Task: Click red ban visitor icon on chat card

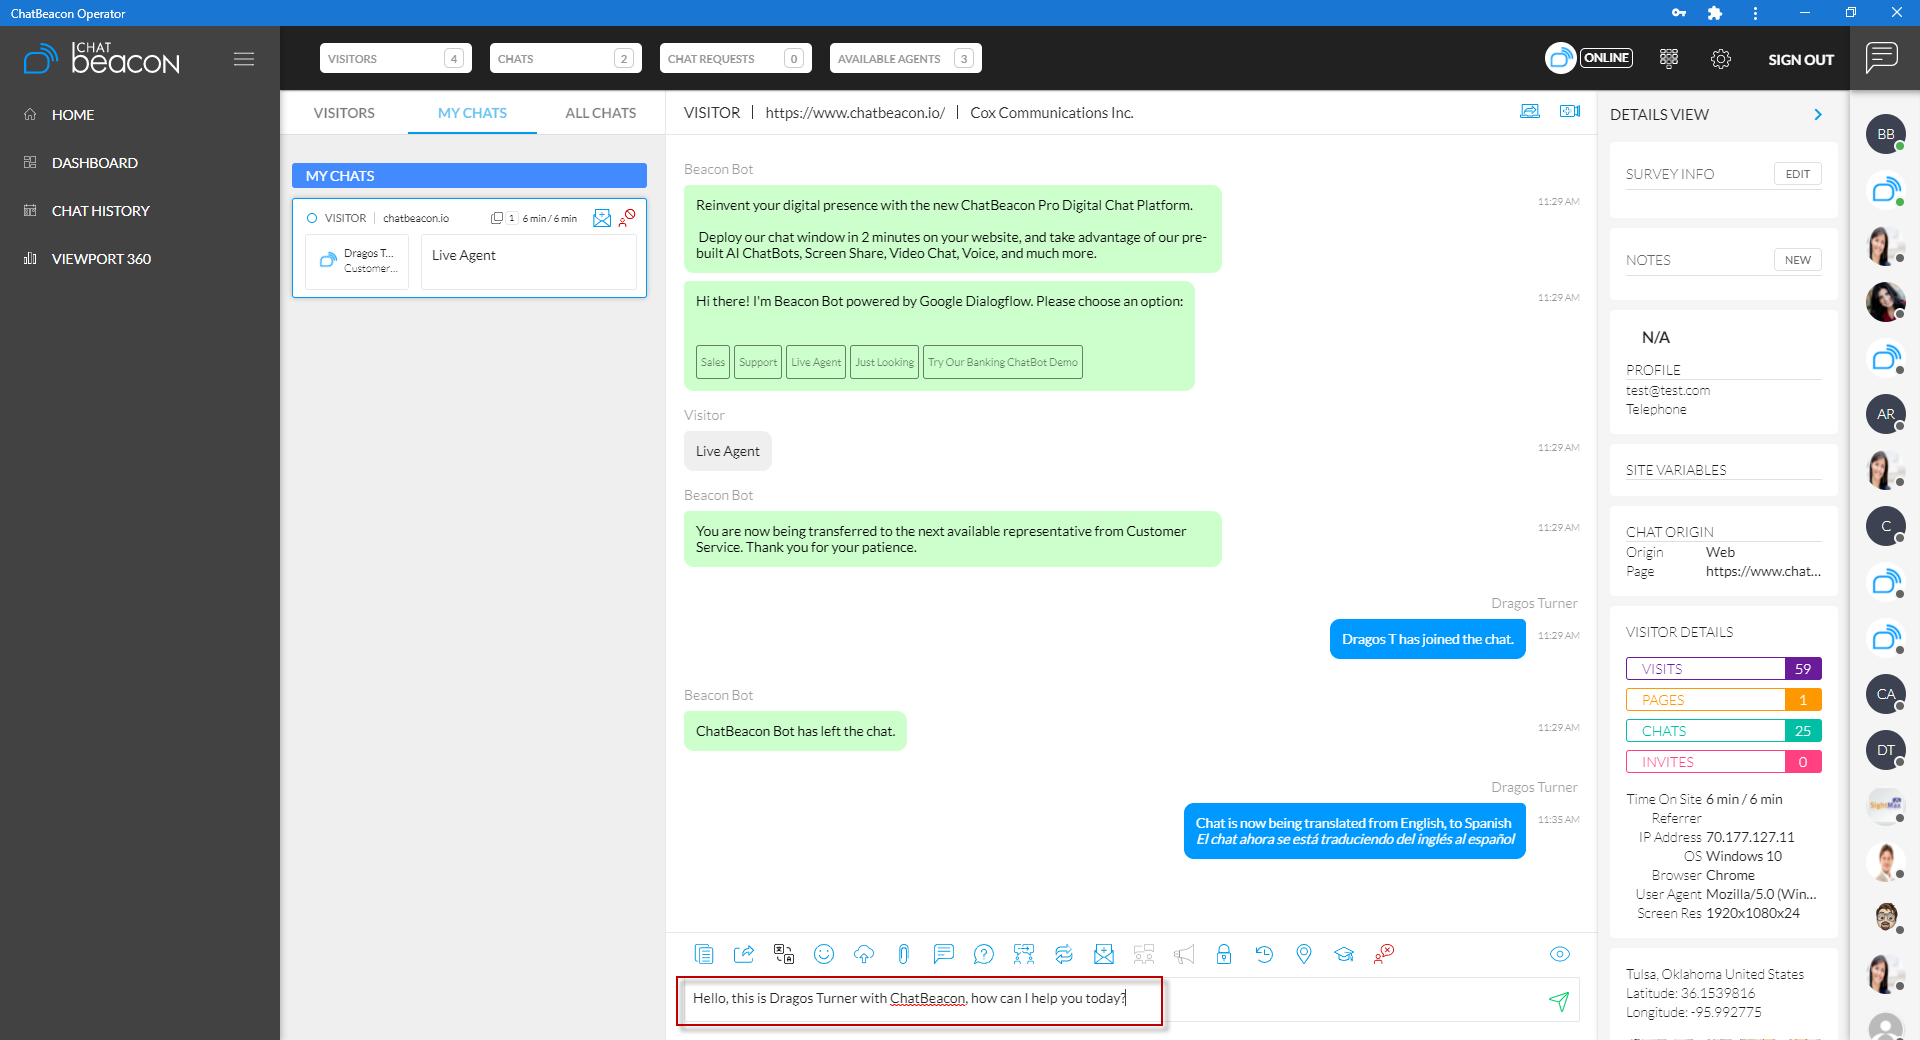Action: click(x=627, y=217)
